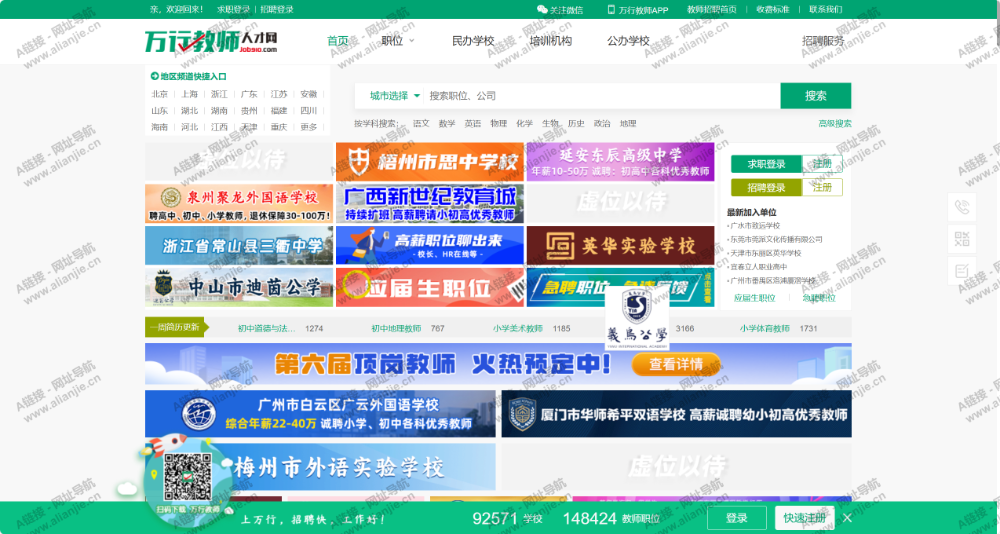Open the 万行教师APP phone icon
The image size is (1000, 534).
[x=611, y=10]
